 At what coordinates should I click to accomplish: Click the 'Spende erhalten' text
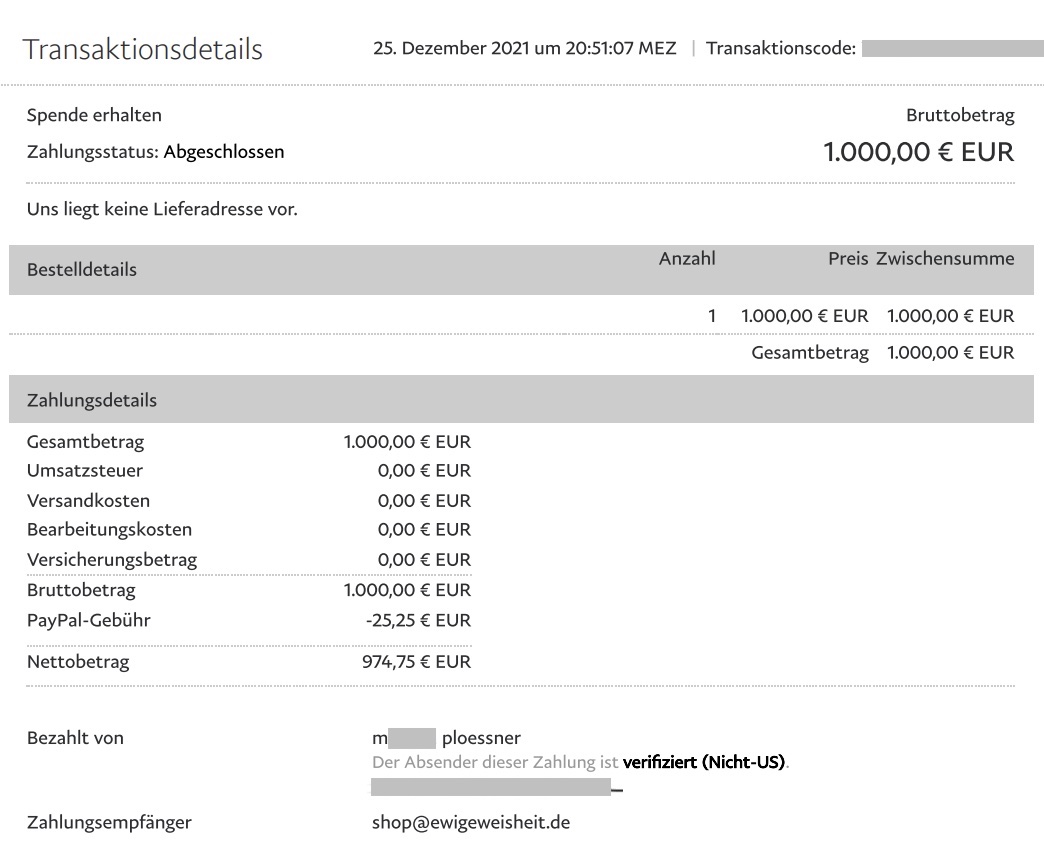coord(94,115)
